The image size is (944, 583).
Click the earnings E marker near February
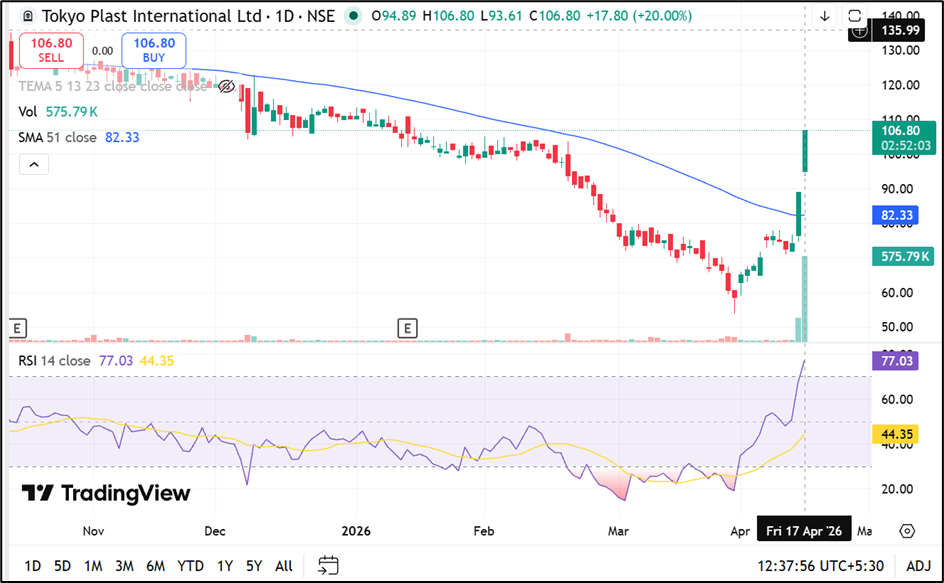coord(406,327)
